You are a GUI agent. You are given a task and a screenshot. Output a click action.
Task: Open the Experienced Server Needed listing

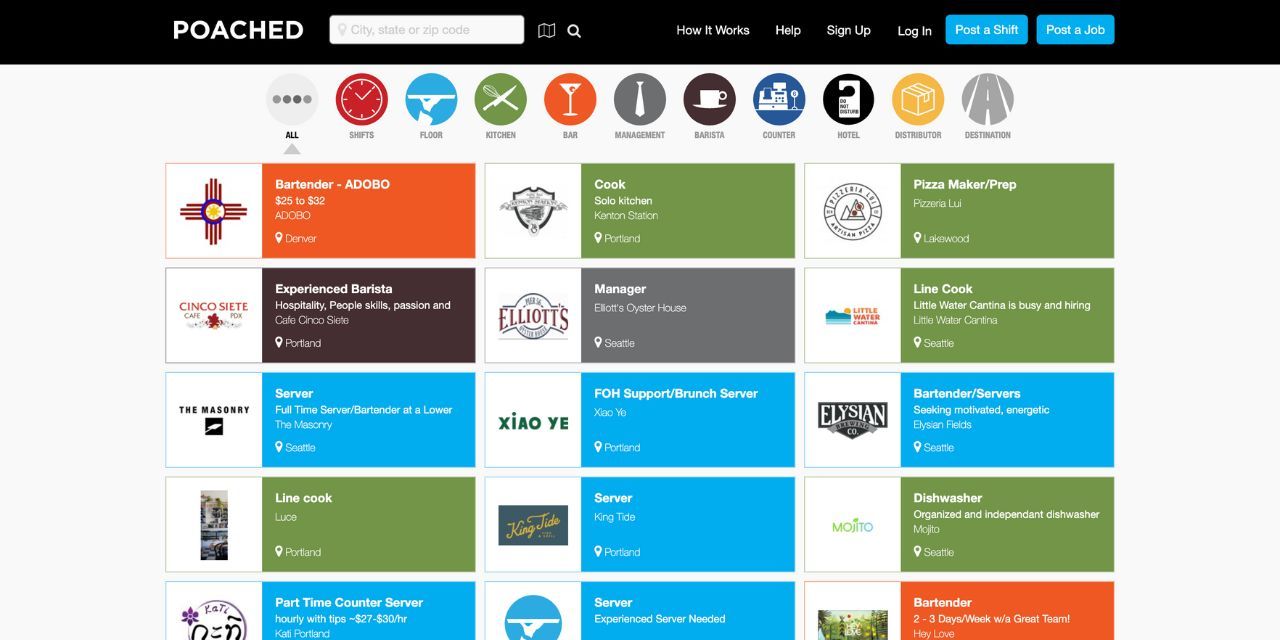640,611
